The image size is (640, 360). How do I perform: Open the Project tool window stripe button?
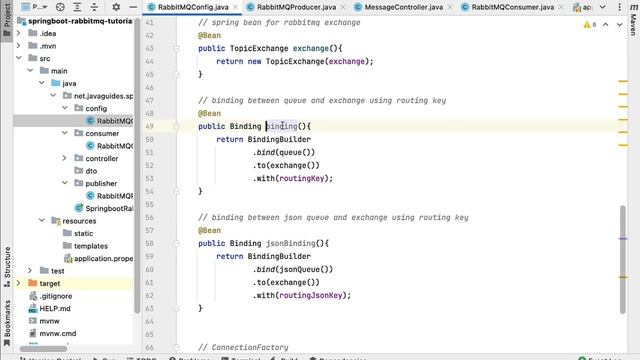[7, 20]
